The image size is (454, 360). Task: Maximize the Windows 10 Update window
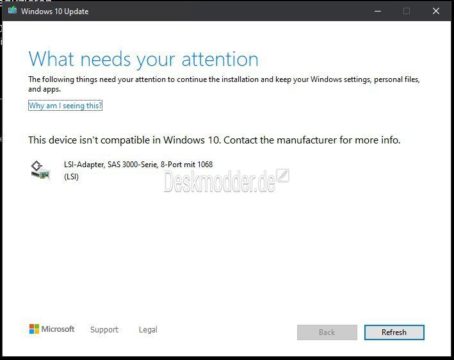(406, 11)
